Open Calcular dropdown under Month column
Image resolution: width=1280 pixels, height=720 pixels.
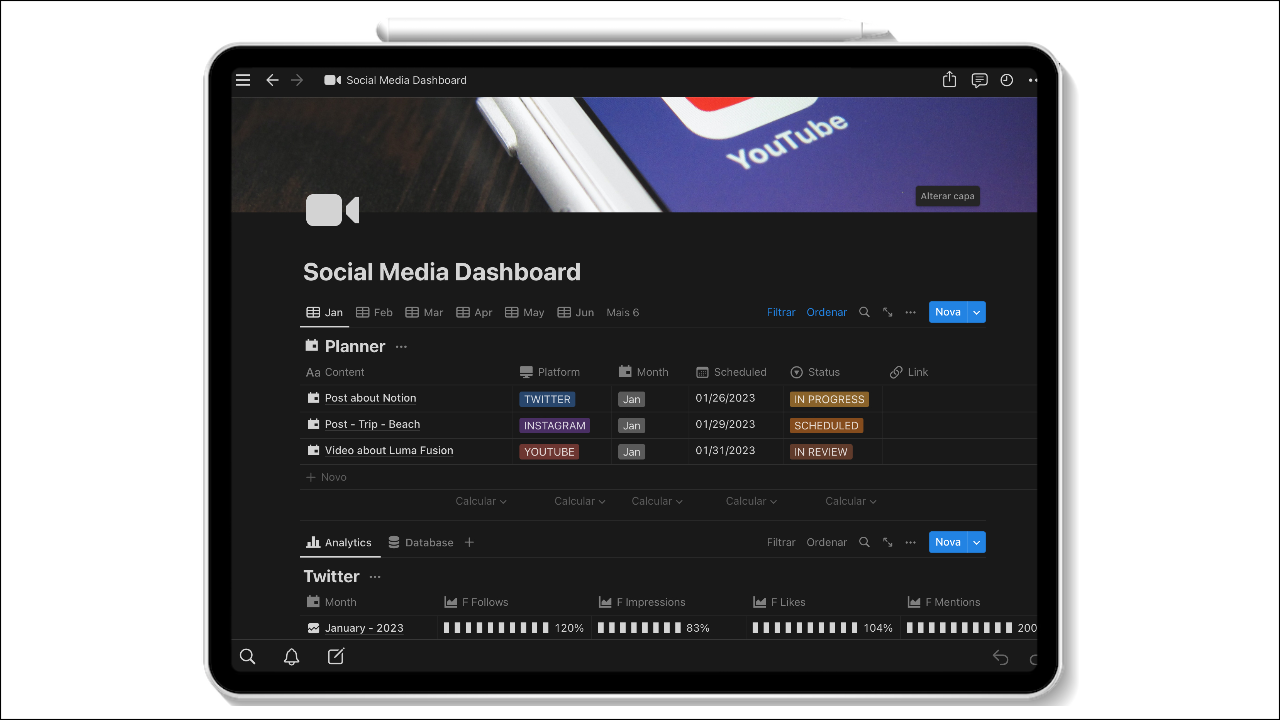coord(657,501)
